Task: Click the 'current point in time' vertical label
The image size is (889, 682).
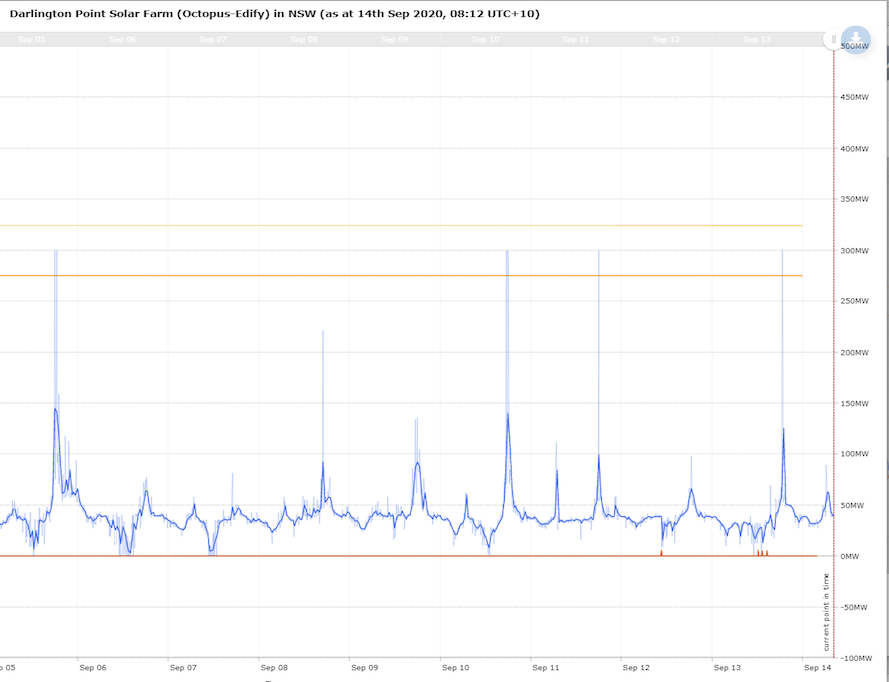Action: click(826, 611)
